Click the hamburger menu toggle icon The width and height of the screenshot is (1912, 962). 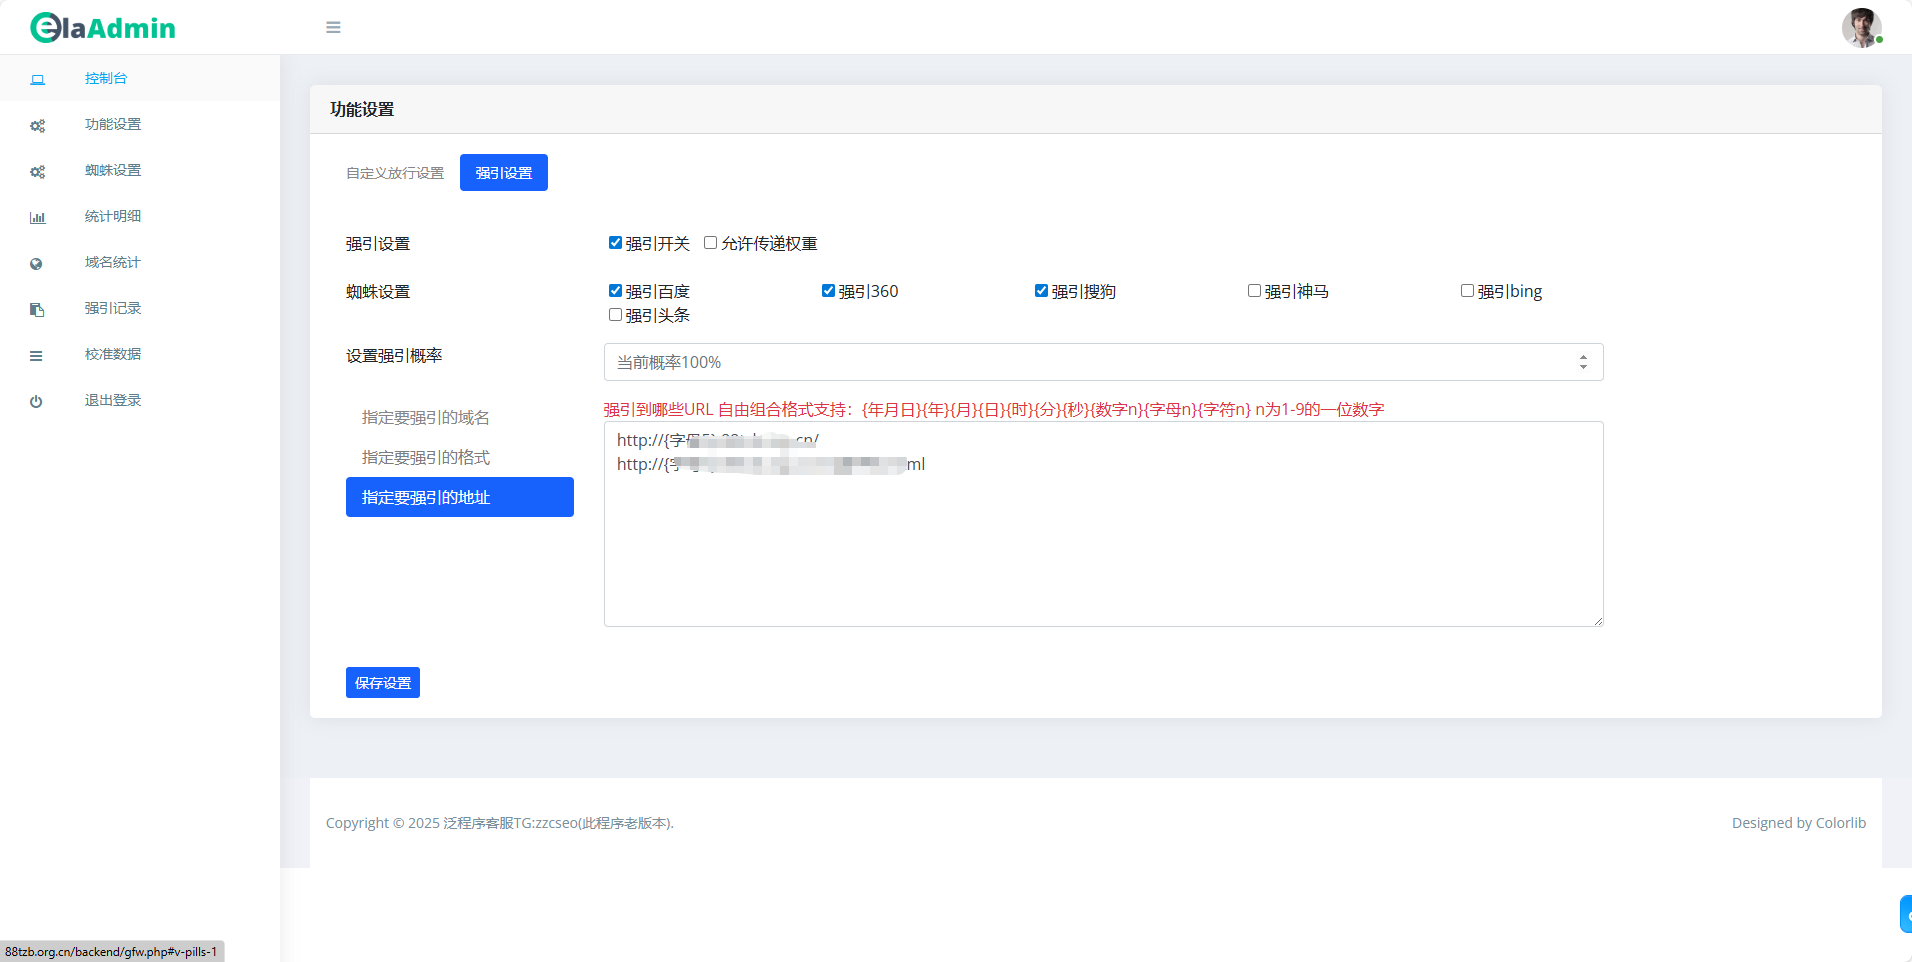333,28
